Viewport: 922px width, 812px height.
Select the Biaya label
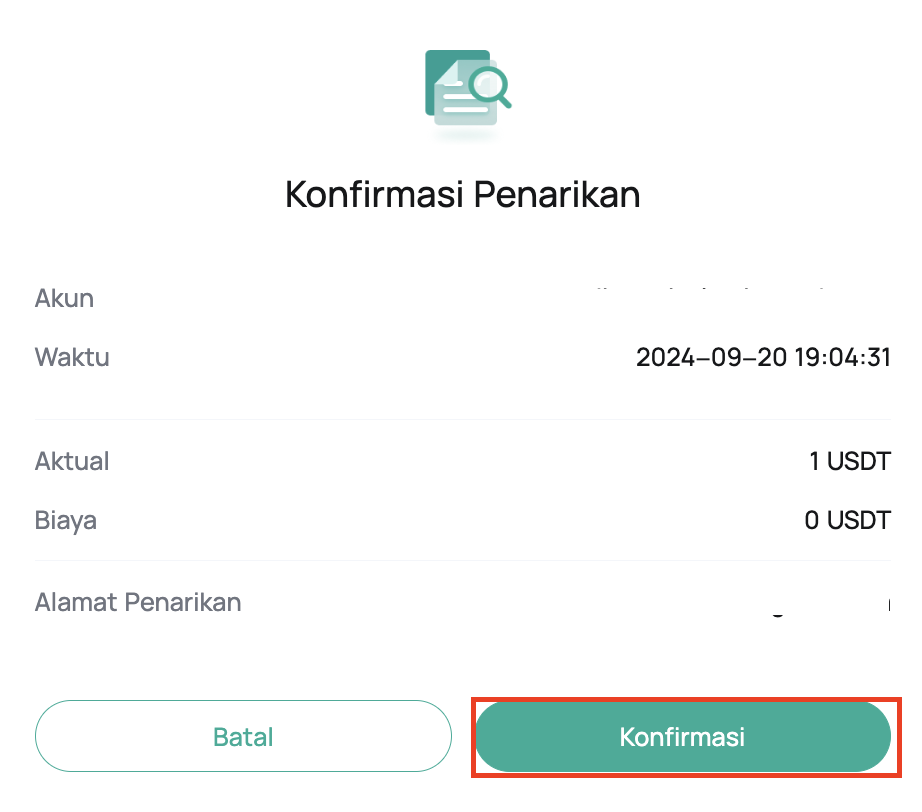pos(65,521)
